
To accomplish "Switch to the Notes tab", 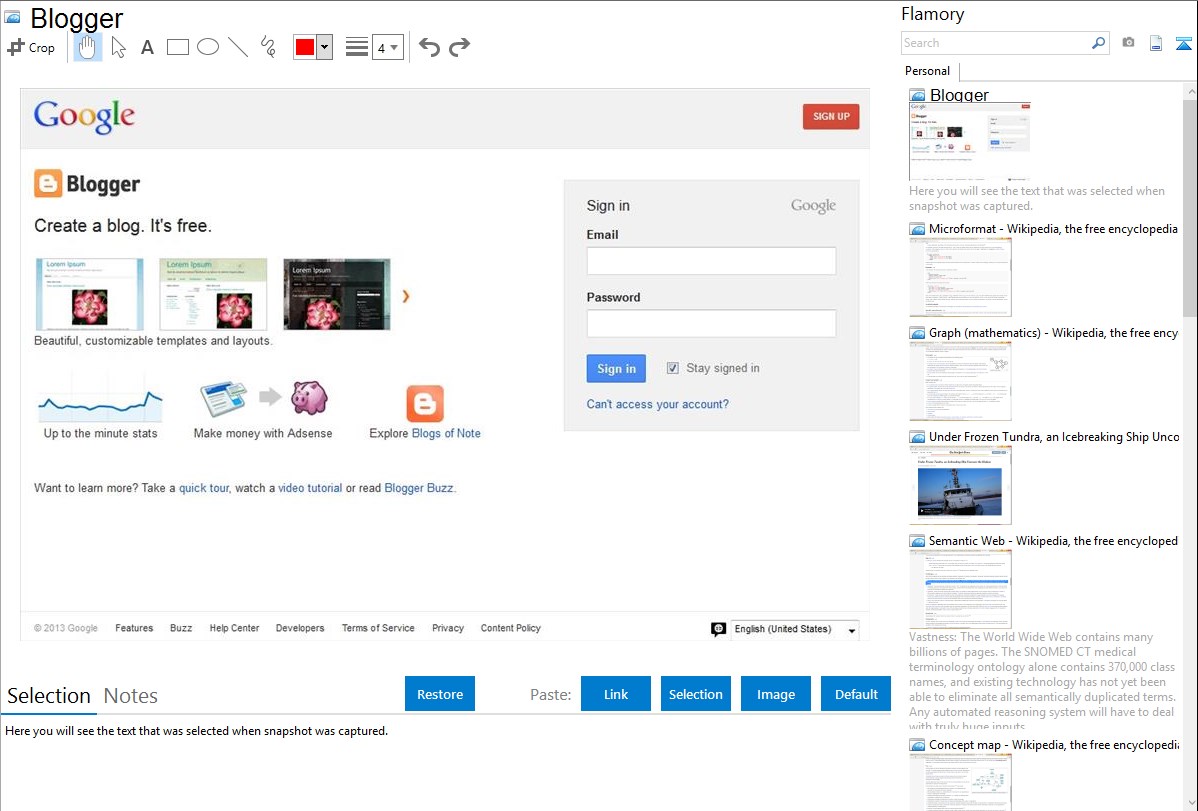I will coord(131,696).
